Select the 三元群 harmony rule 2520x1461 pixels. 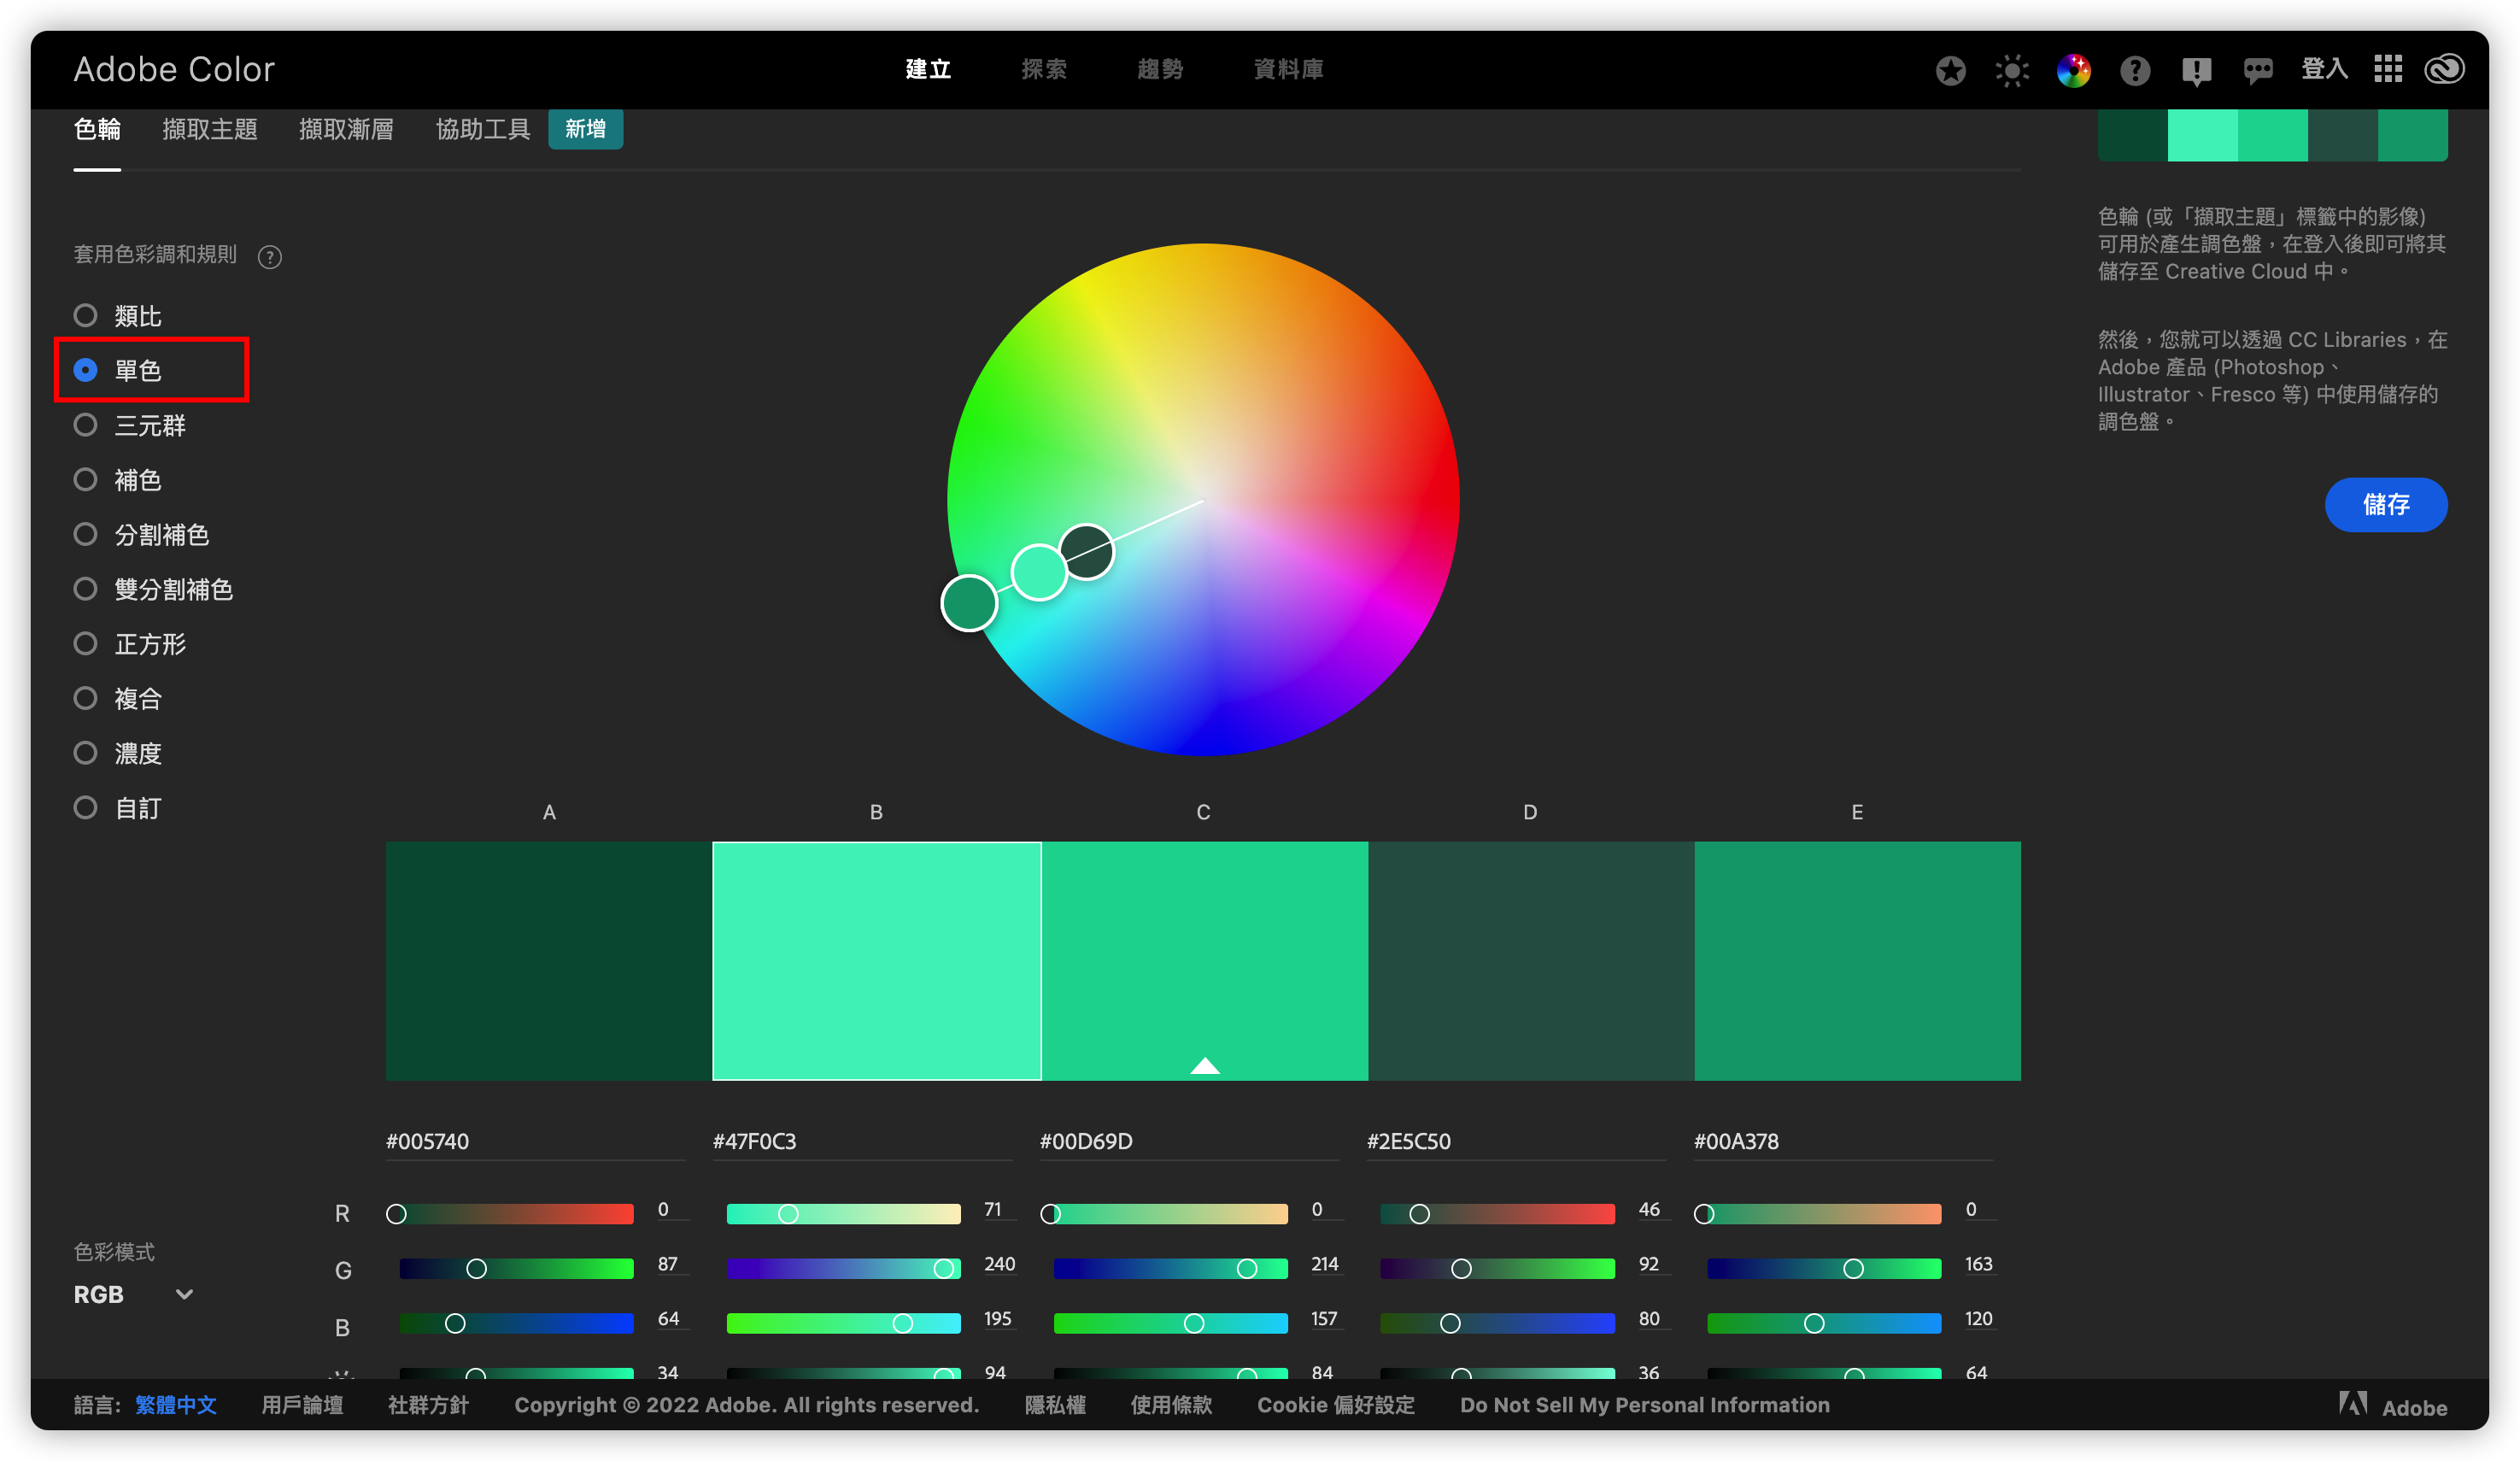tap(130, 426)
